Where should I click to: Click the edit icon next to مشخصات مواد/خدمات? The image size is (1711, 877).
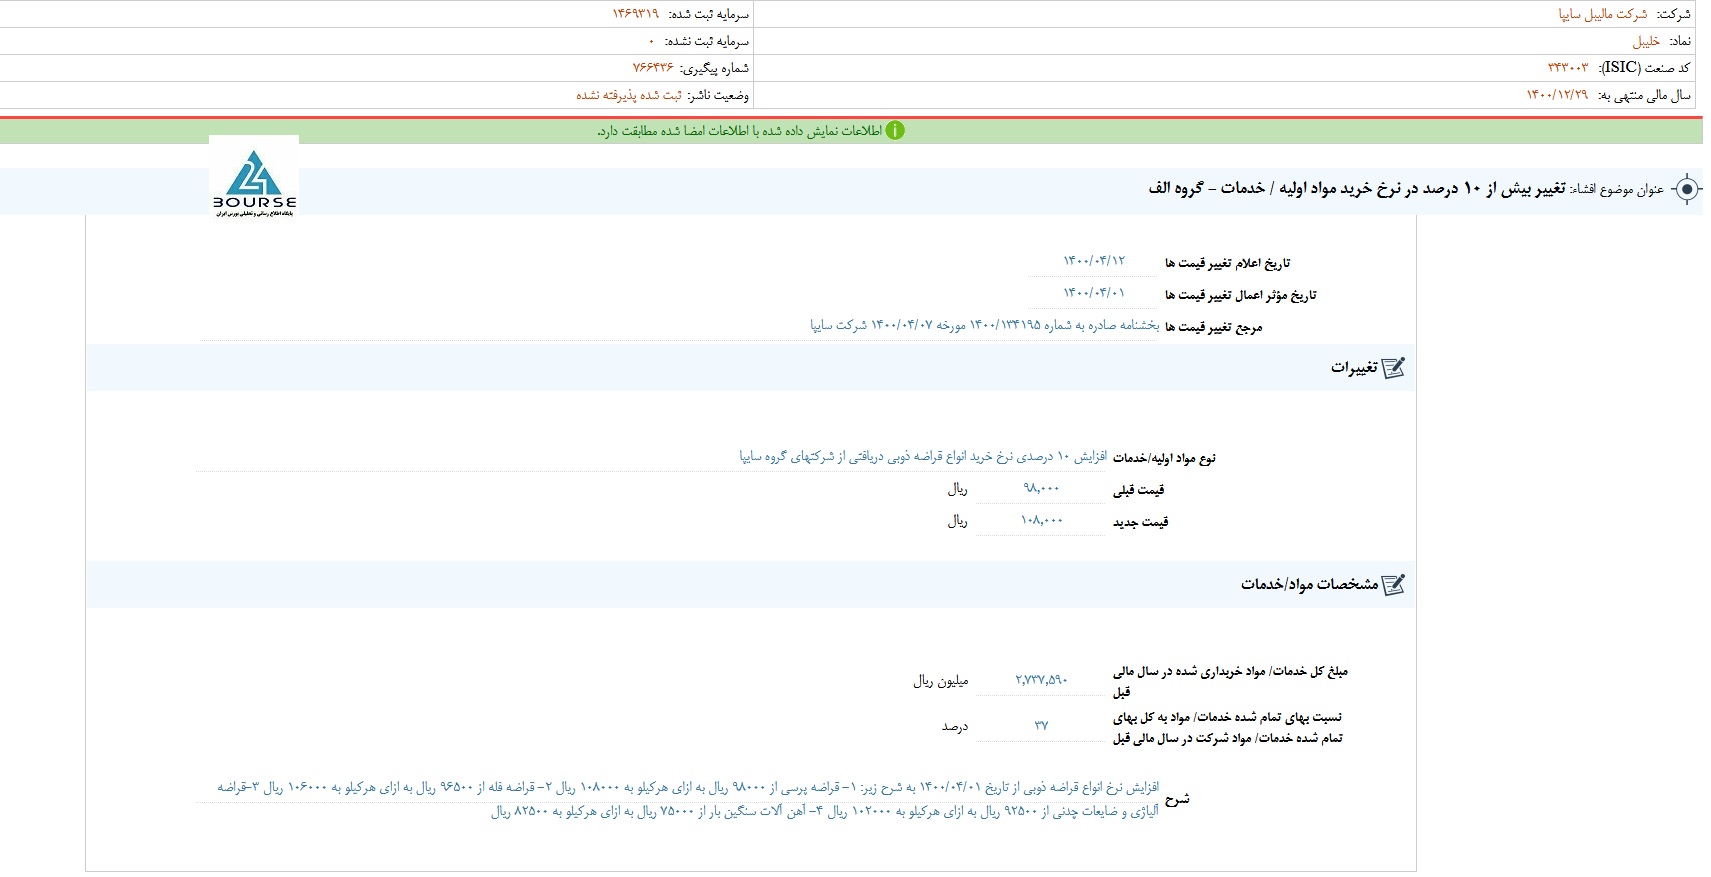point(1393,585)
